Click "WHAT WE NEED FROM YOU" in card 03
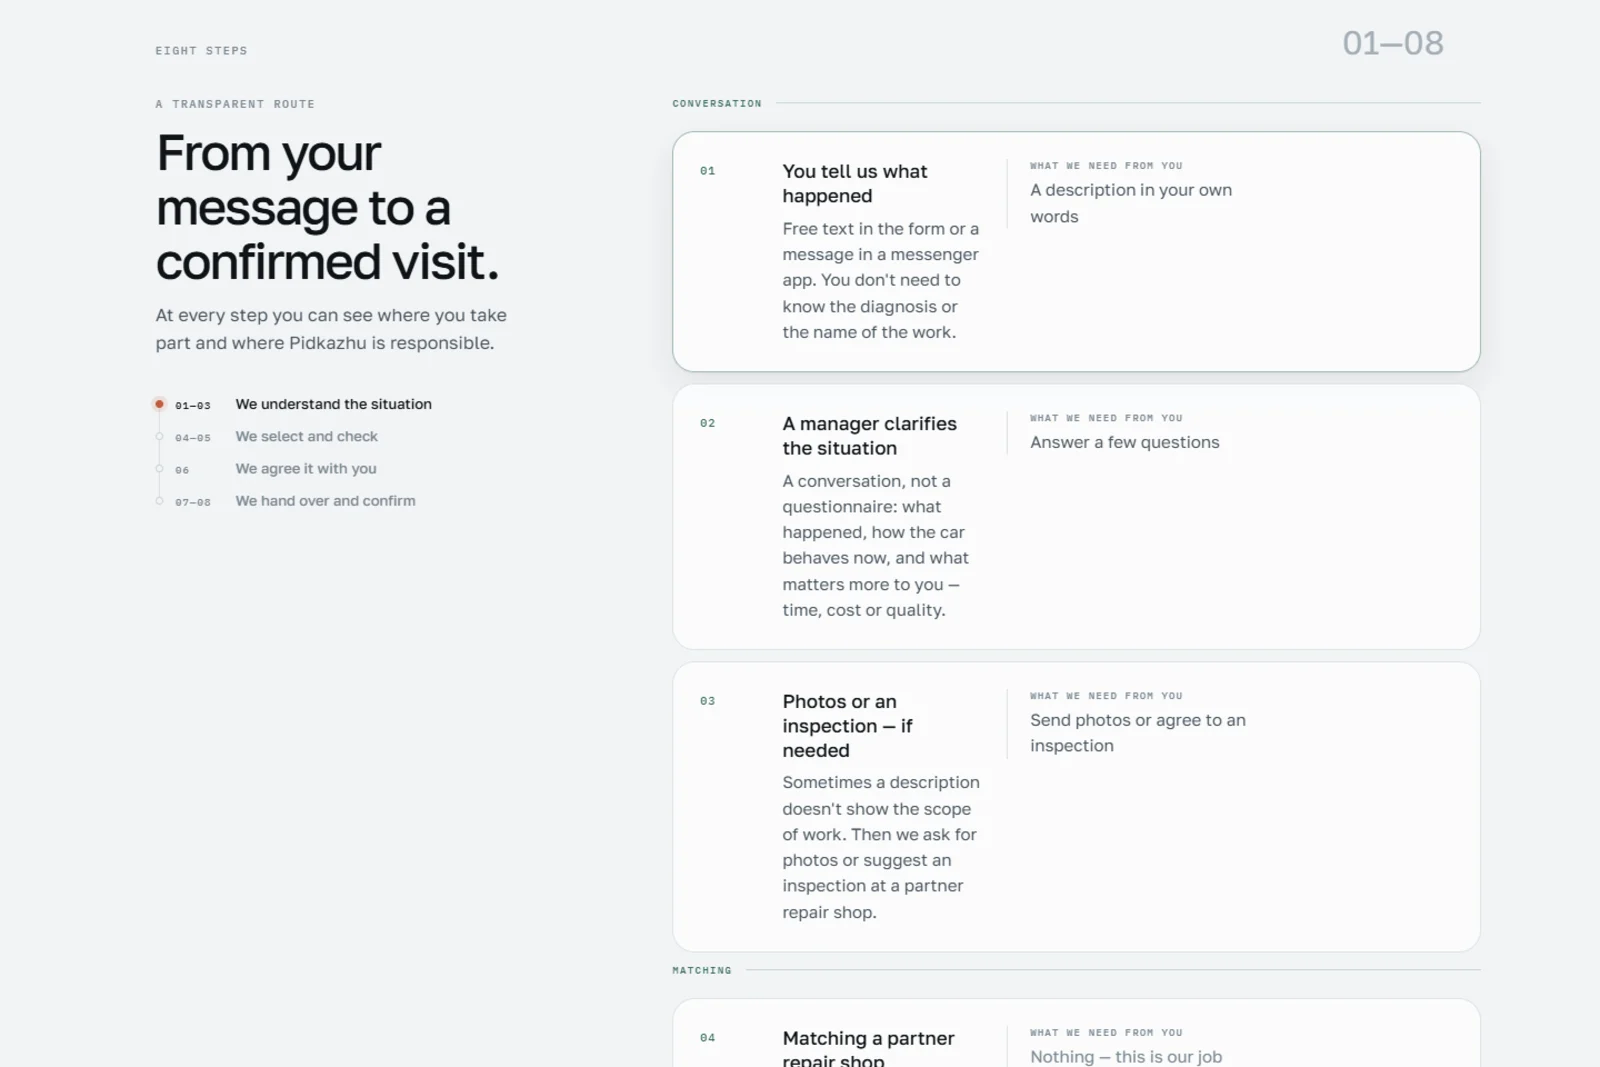The width and height of the screenshot is (1600, 1067). coord(1106,696)
